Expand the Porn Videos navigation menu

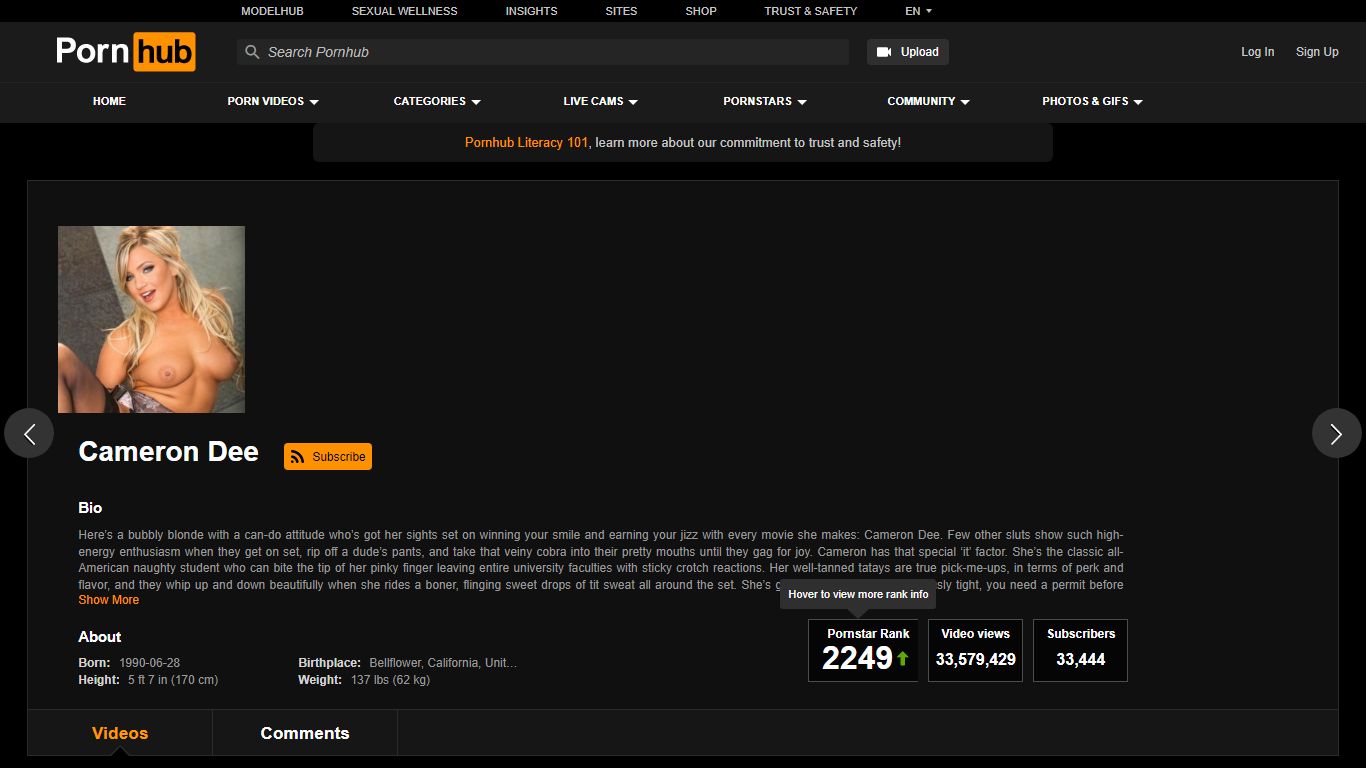click(x=273, y=101)
